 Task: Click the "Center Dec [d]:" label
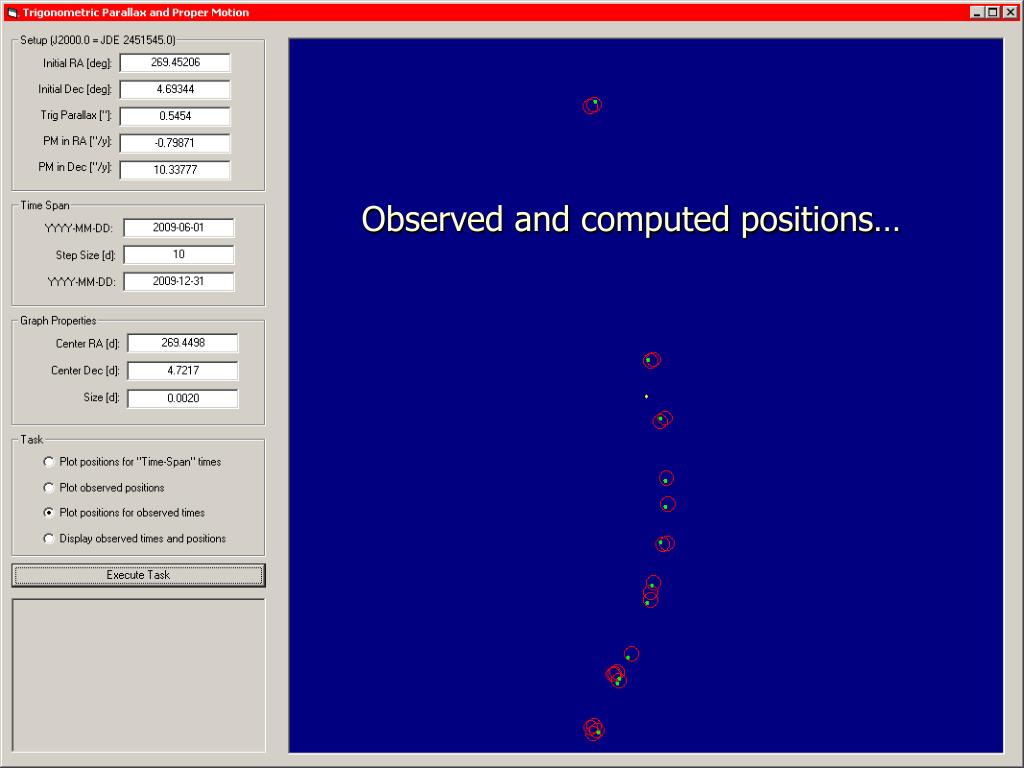[x=86, y=371]
